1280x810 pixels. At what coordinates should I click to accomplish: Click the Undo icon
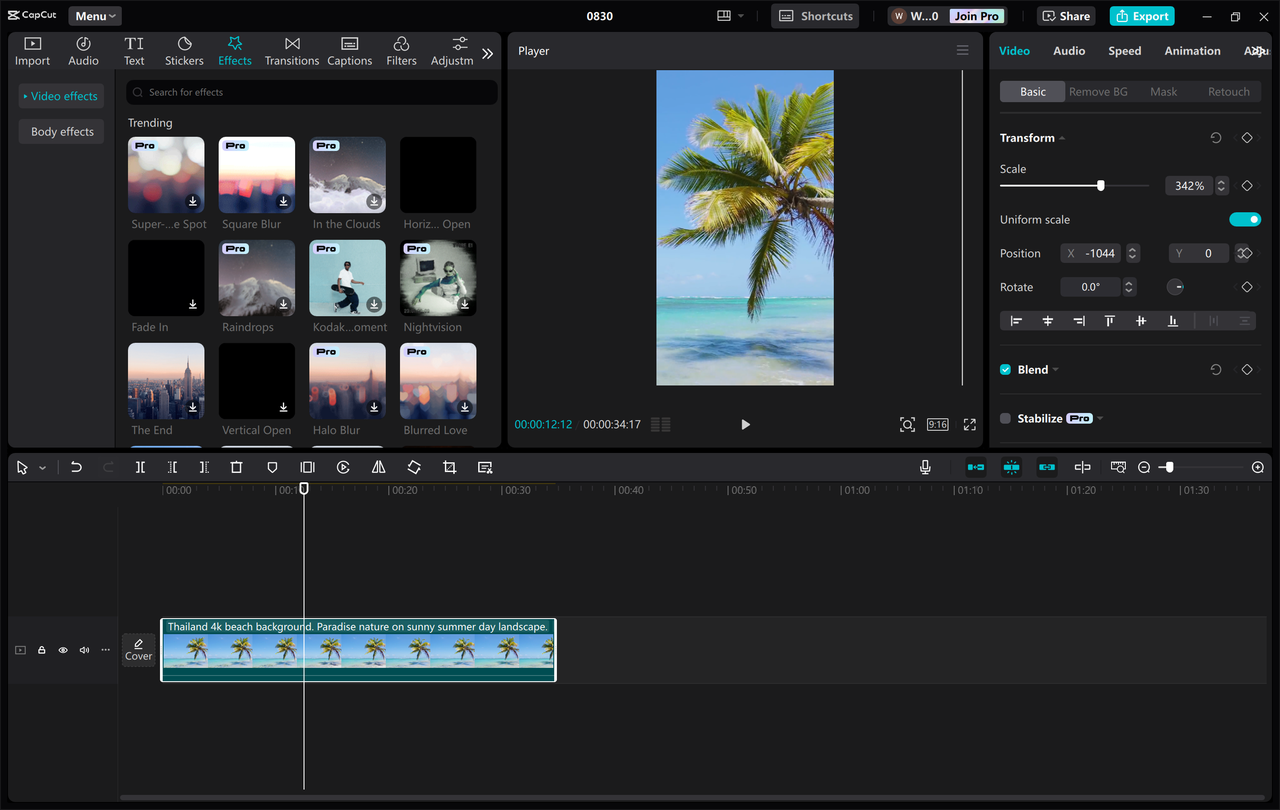click(76, 467)
